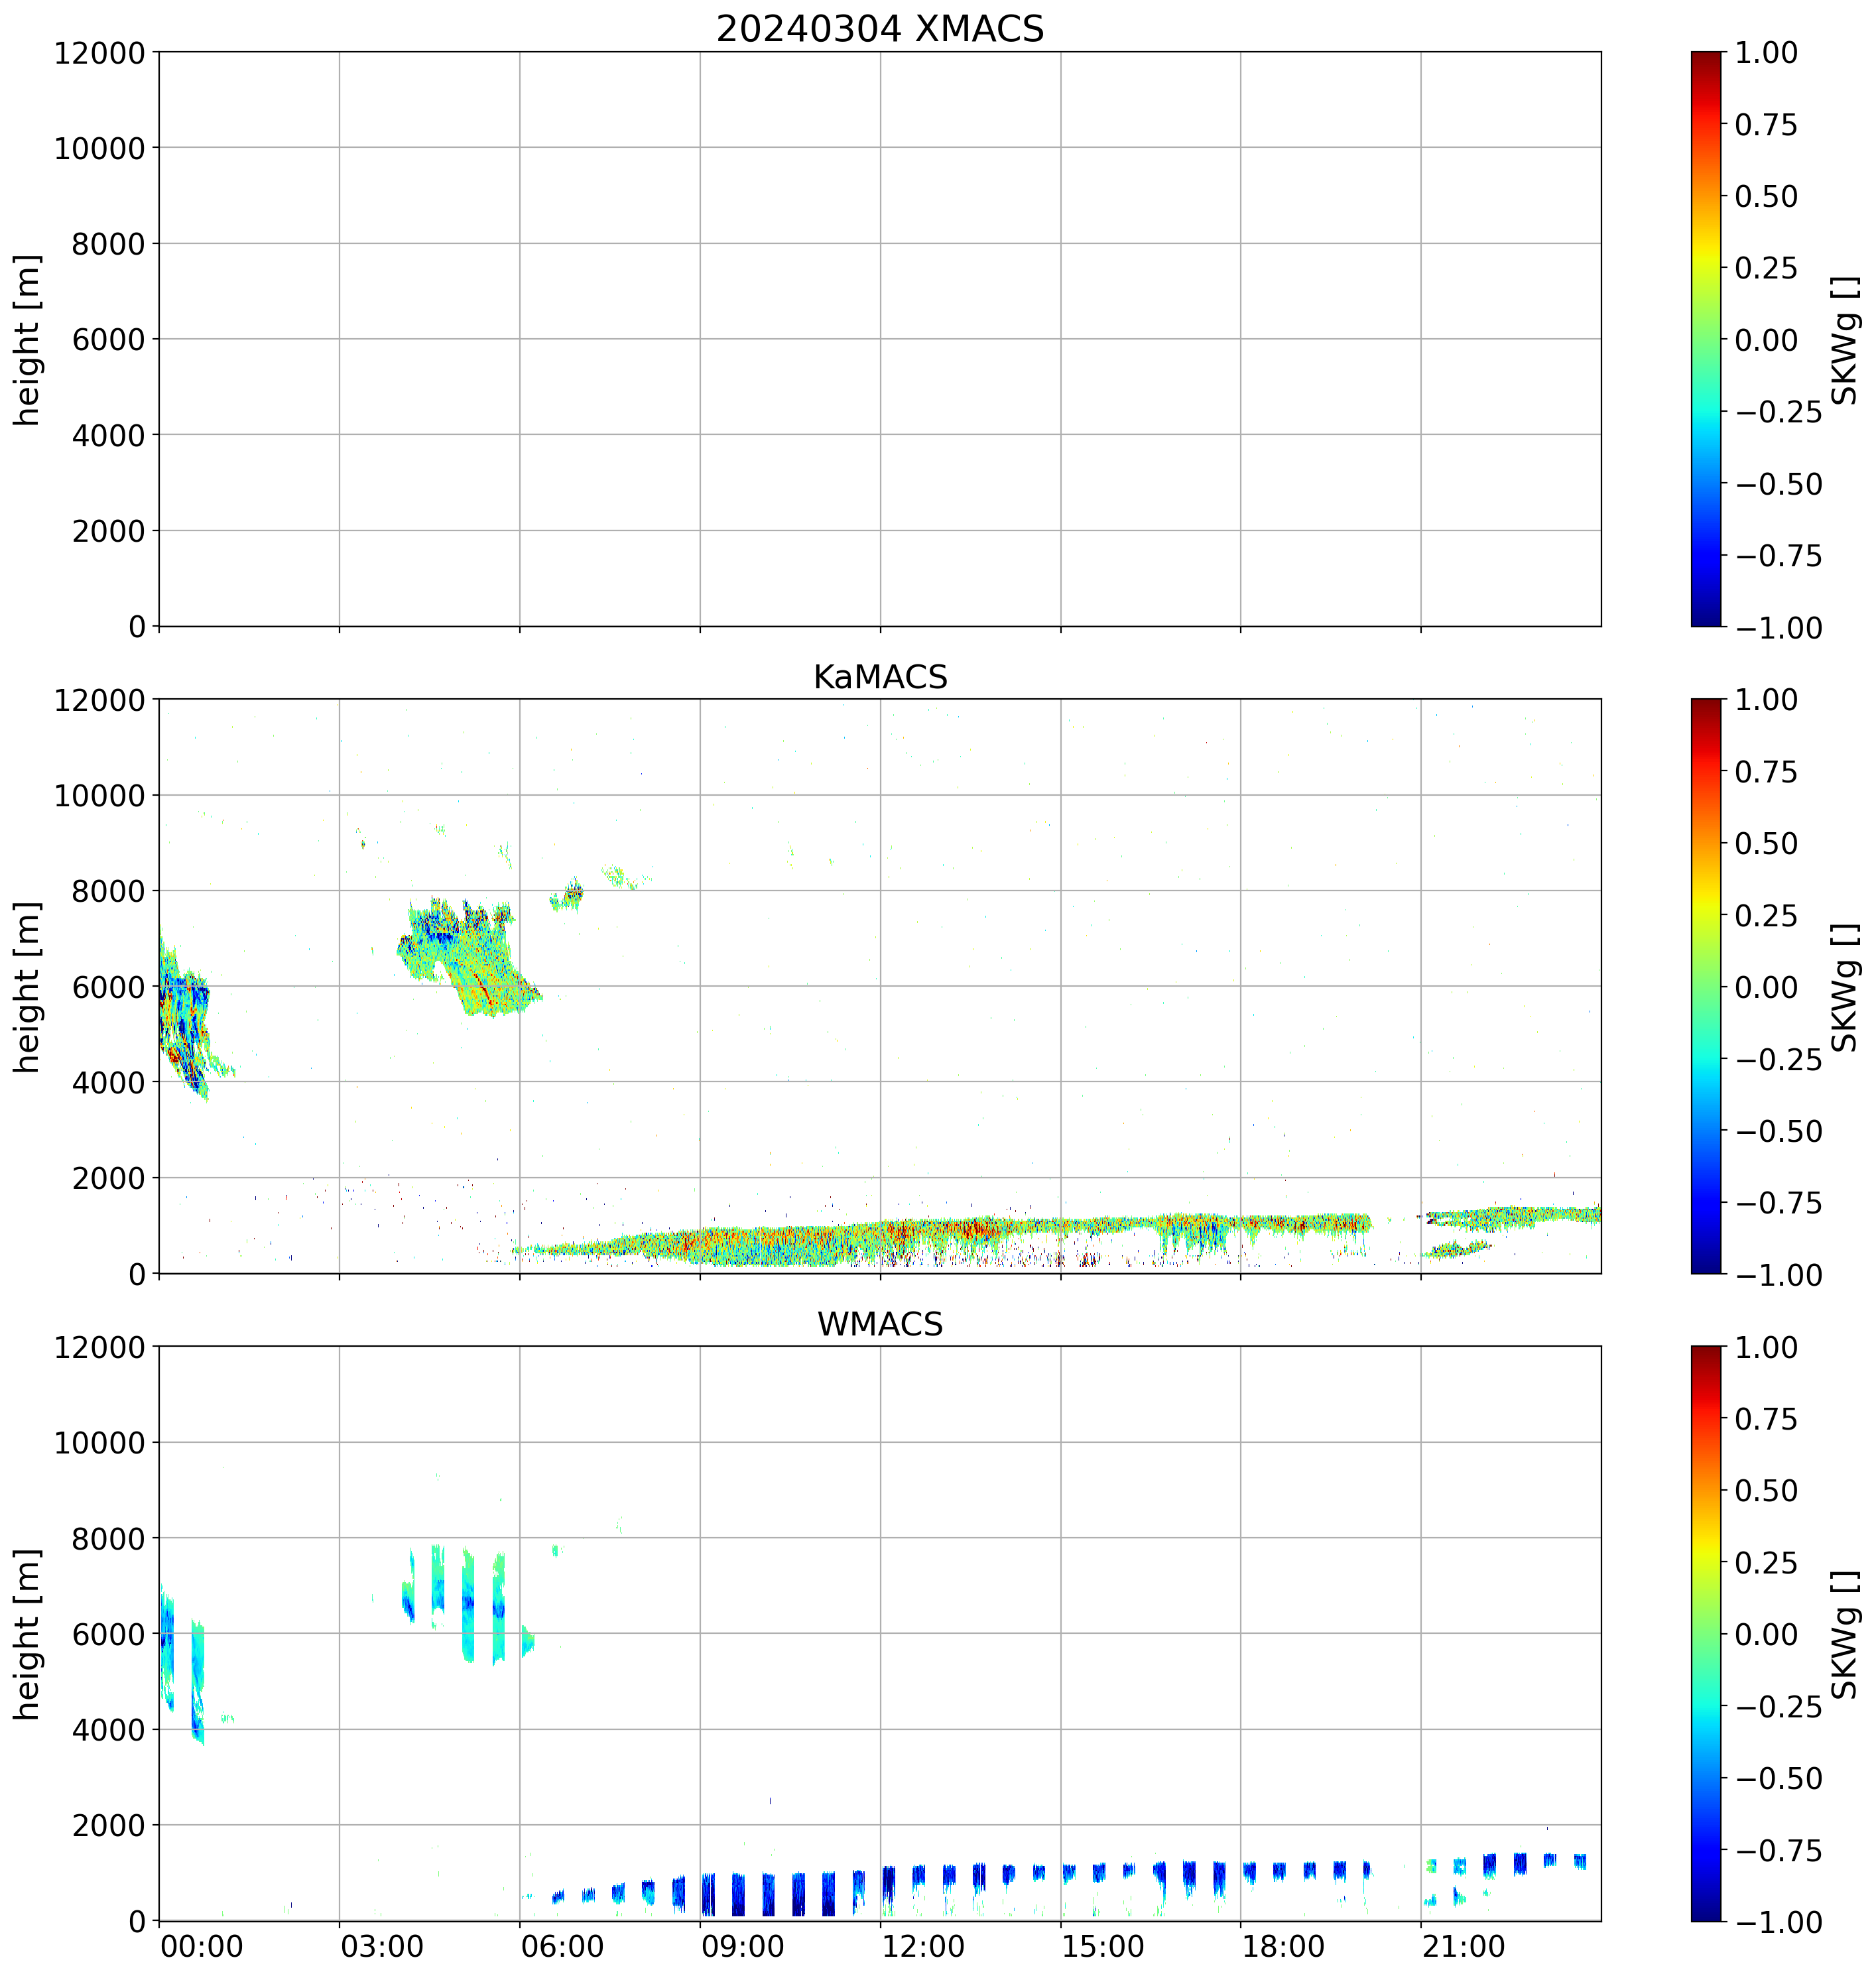
Task: Click the WMACS panel colorbar
Action: [1706, 1633]
